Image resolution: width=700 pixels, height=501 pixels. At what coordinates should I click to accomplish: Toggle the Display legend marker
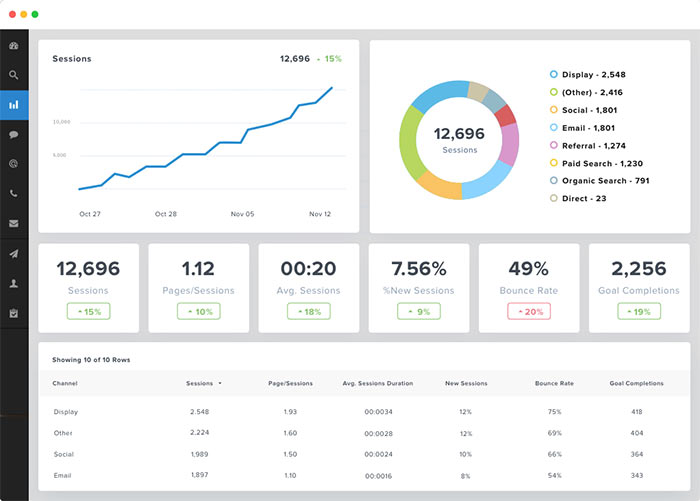[x=553, y=74]
